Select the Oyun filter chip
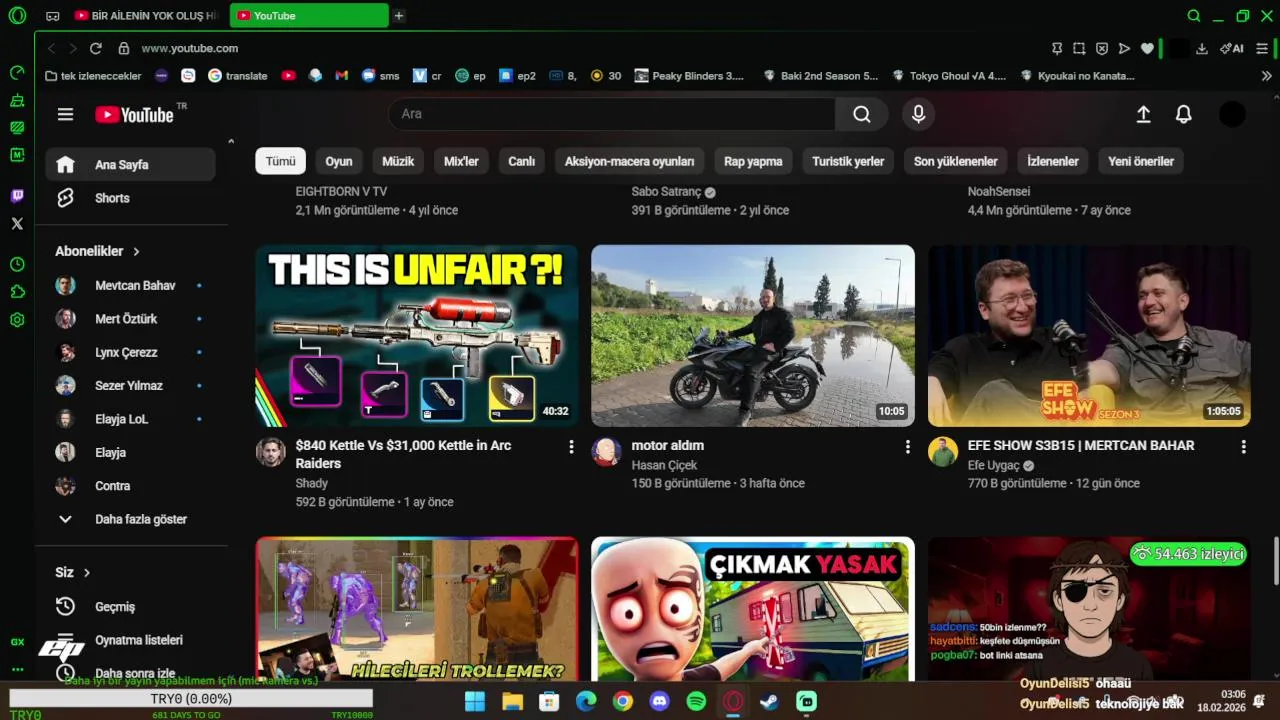This screenshot has width=1280, height=720. (339, 161)
